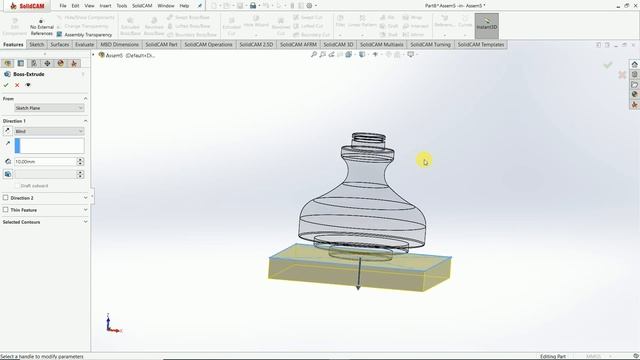Click the Boss-Extrude feature icon in PropertyManager
The width and height of the screenshot is (640, 360).
[x=7, y=74]
